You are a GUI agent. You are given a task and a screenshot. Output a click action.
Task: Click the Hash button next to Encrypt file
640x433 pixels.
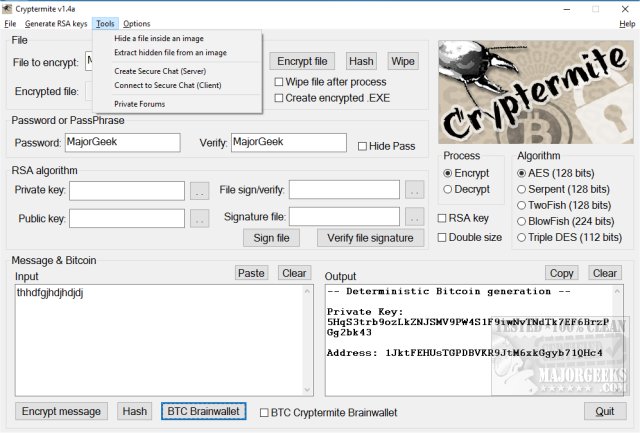pyautogui.click(x=361, y=61)
